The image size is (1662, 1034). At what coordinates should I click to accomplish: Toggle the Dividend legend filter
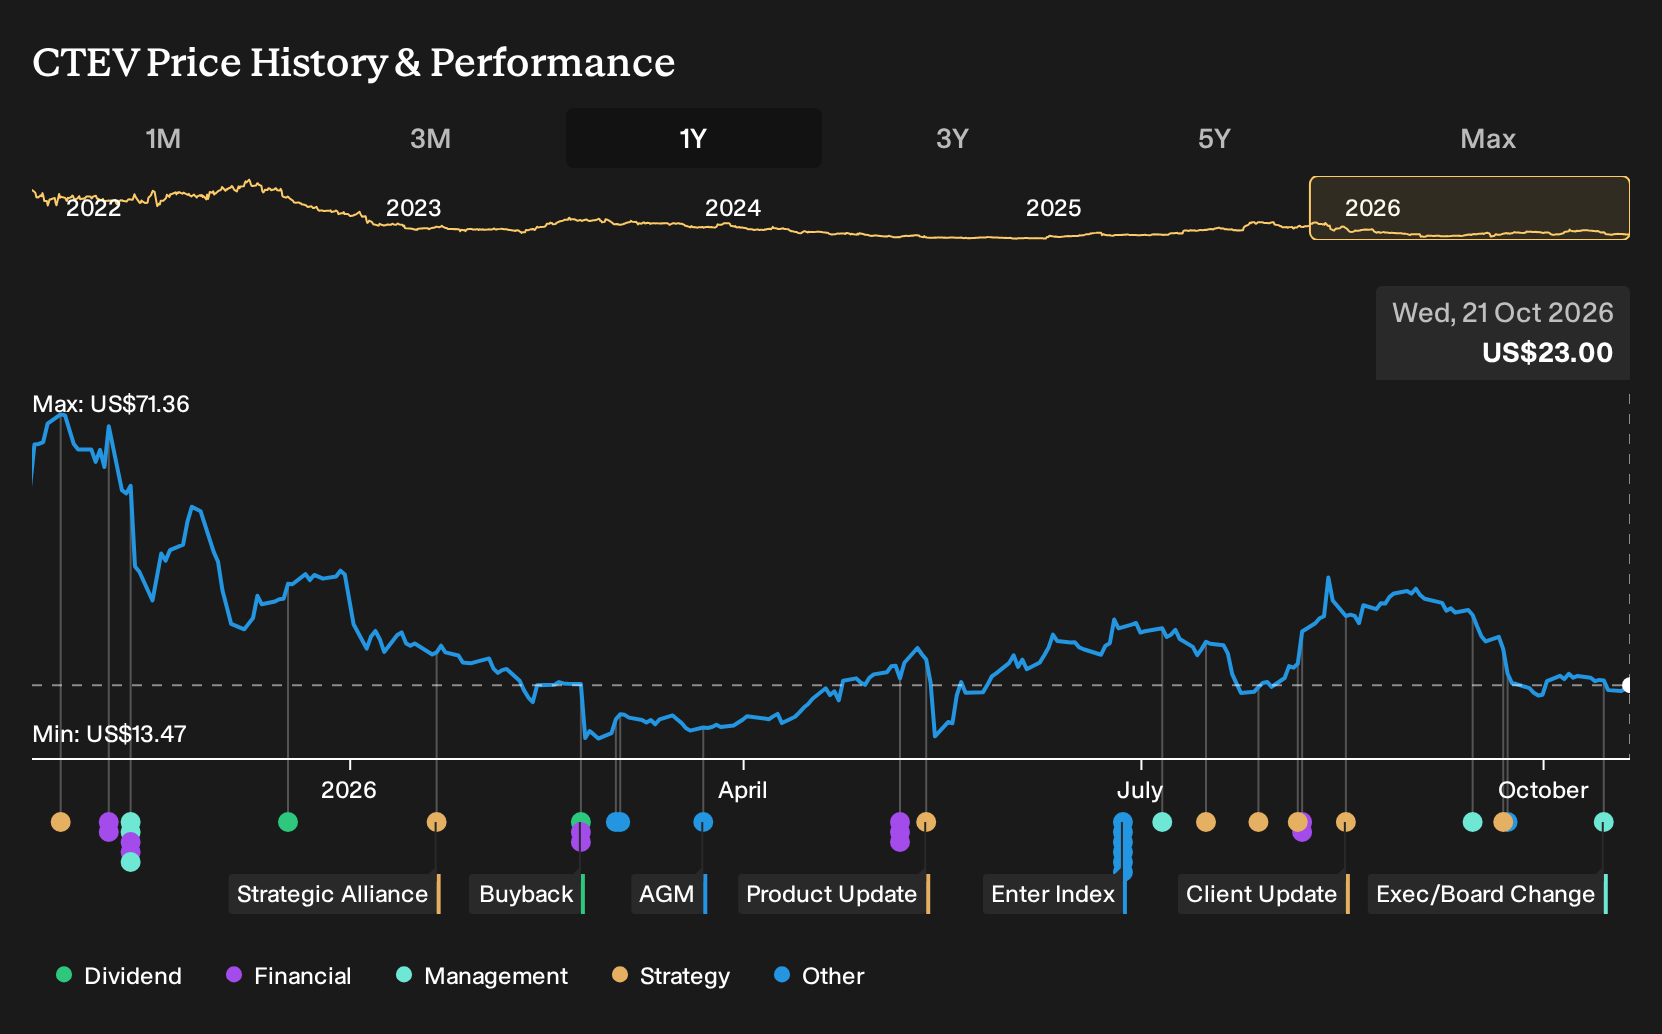click(119, 975)
